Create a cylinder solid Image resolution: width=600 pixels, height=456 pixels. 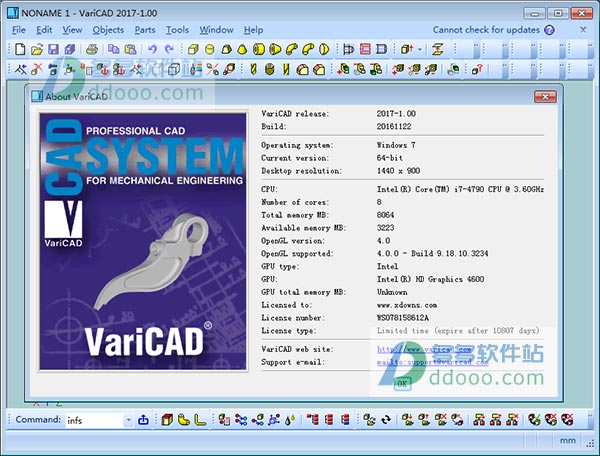[209, 49]
